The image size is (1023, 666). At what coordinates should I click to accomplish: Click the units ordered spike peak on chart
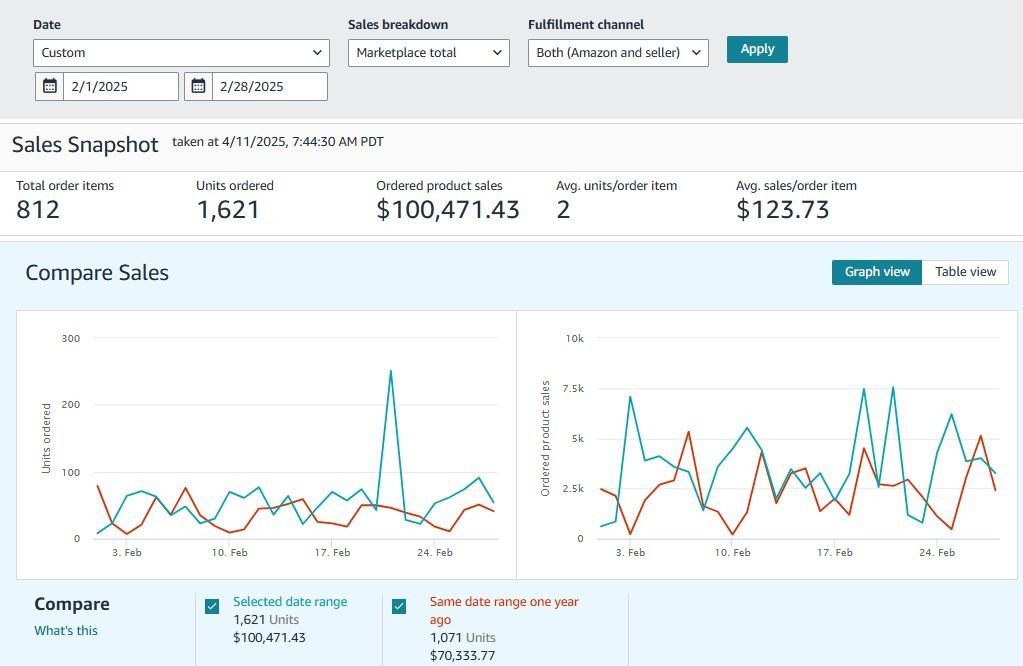[x=390, y=371]
